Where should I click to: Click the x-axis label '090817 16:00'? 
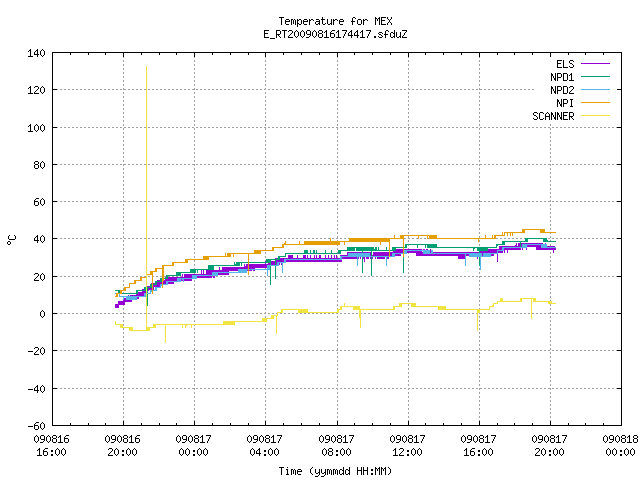[x=478, y=446]
